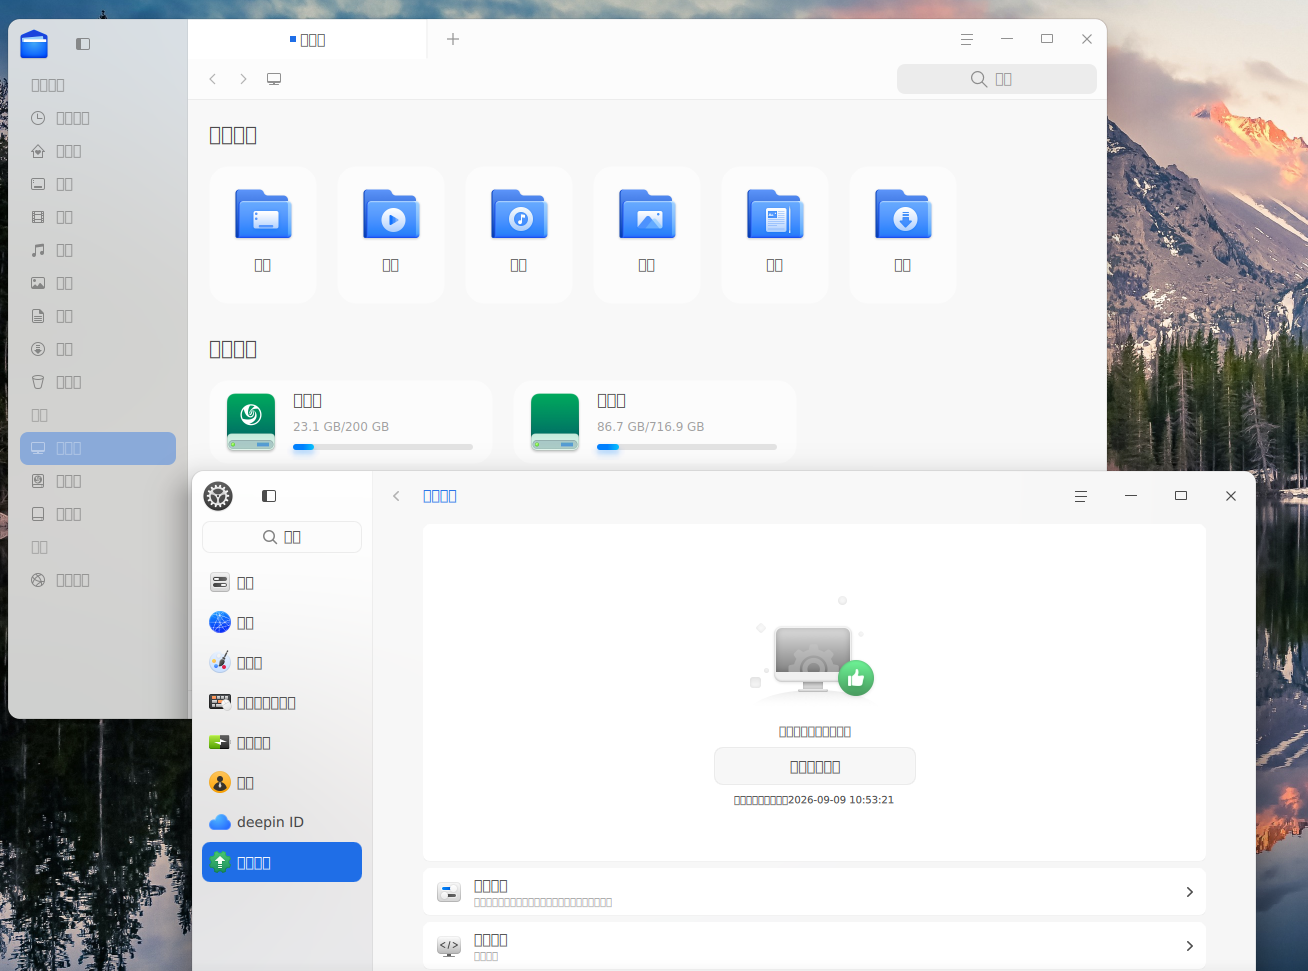Viewport: 1308px width, 971px height.
Task: Click the 23.1 GB/200 GB disk usage bar
Action: click(383, 447)
